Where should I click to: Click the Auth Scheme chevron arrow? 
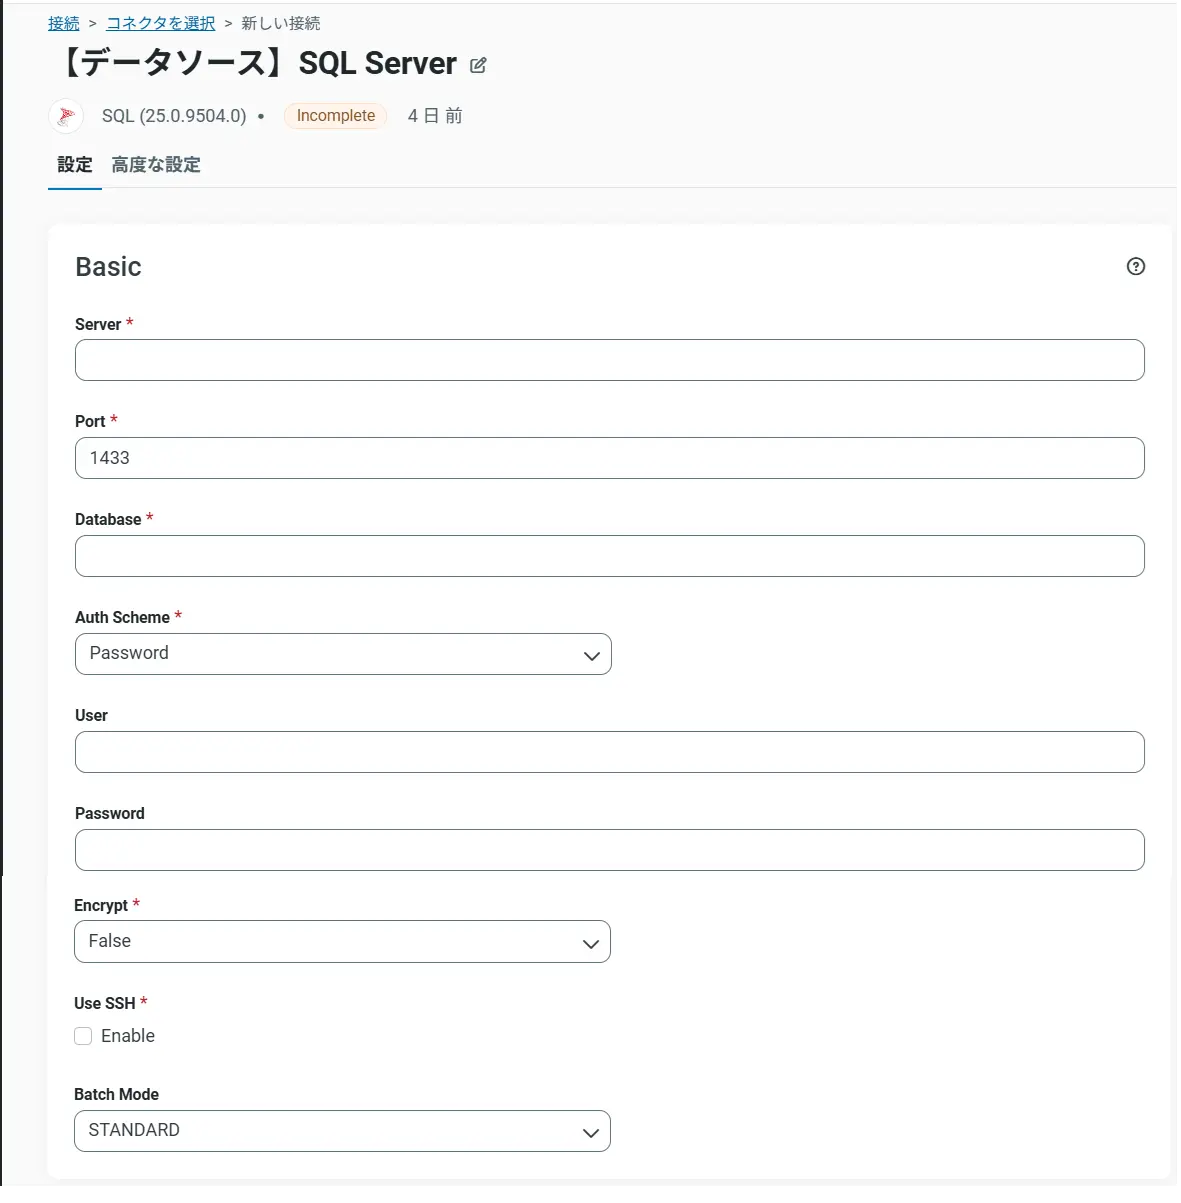591,656
